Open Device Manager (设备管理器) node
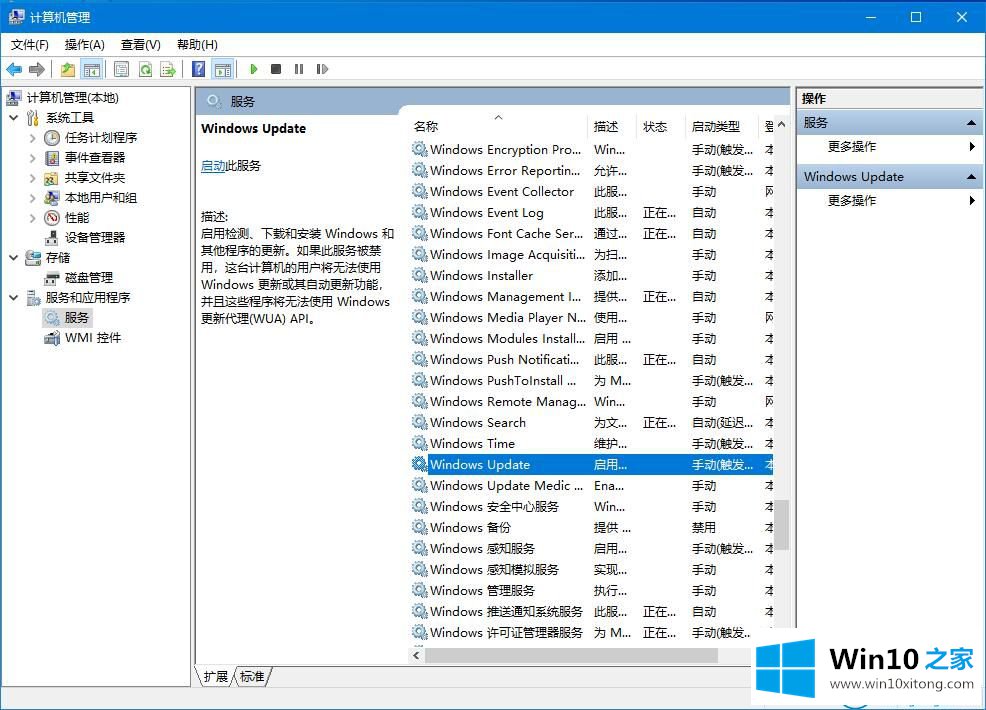986x710 pixels. tap(95, 238)
